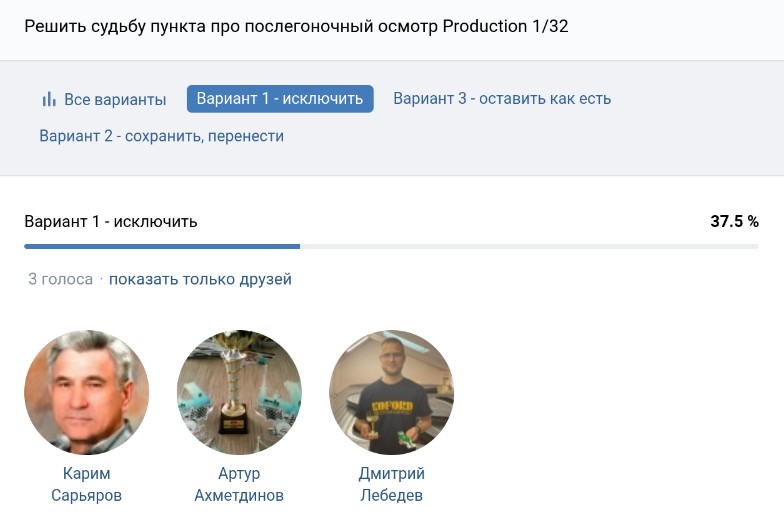Switch to the Все варианты tab

[115, 99]
